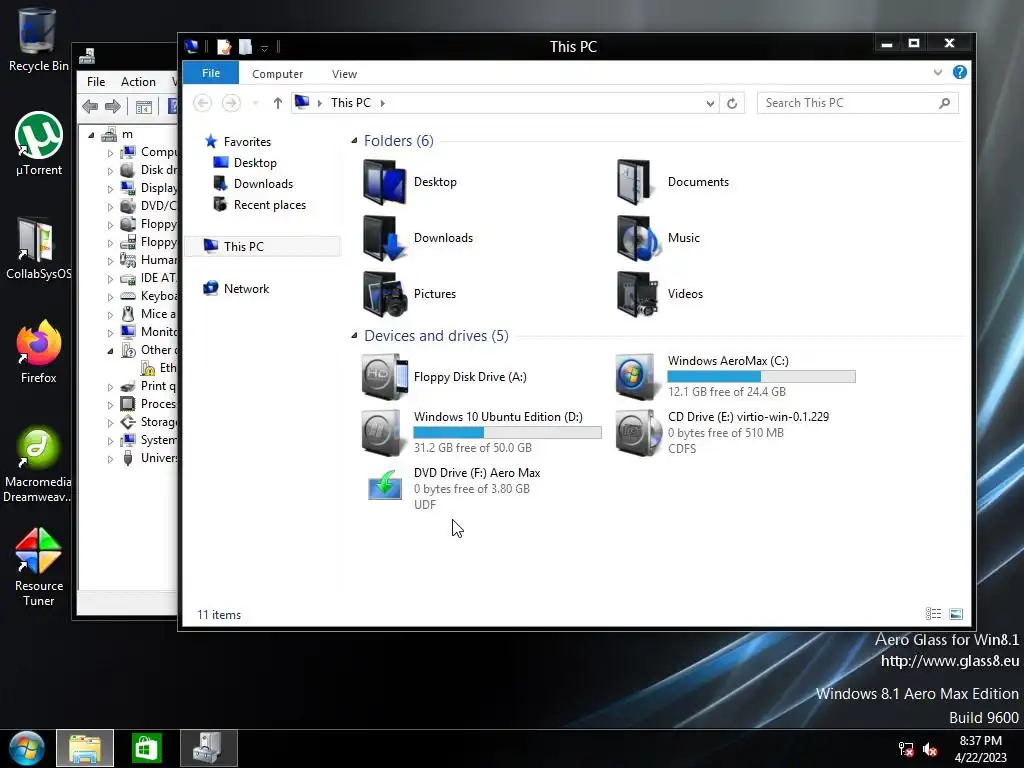Select Windows AeroMax (C:) drive icon

(x=635, y=377)
